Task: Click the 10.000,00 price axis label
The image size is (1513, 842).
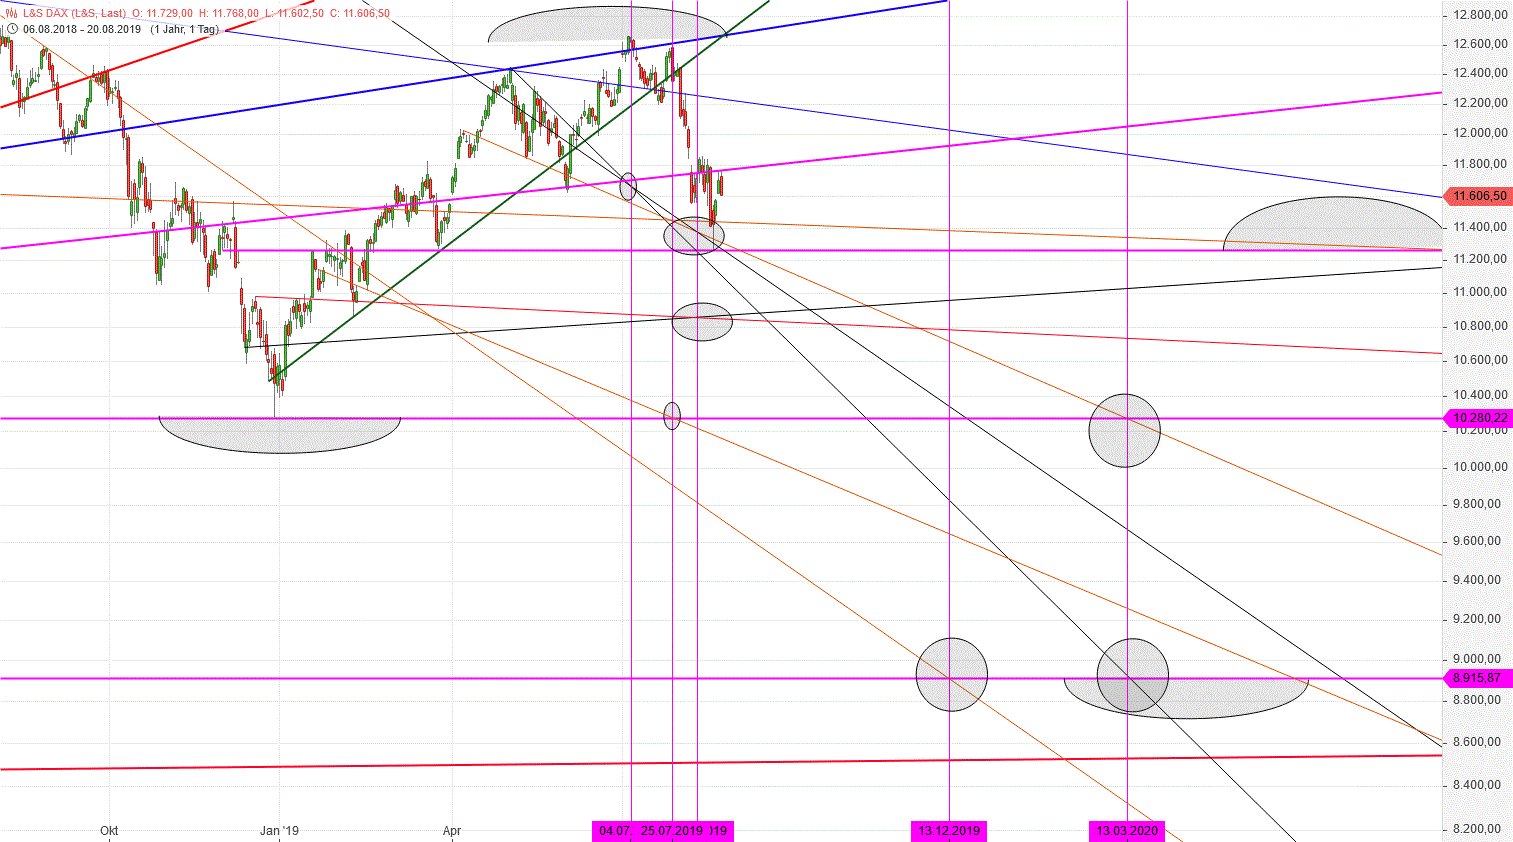Action: point(1480,467)
